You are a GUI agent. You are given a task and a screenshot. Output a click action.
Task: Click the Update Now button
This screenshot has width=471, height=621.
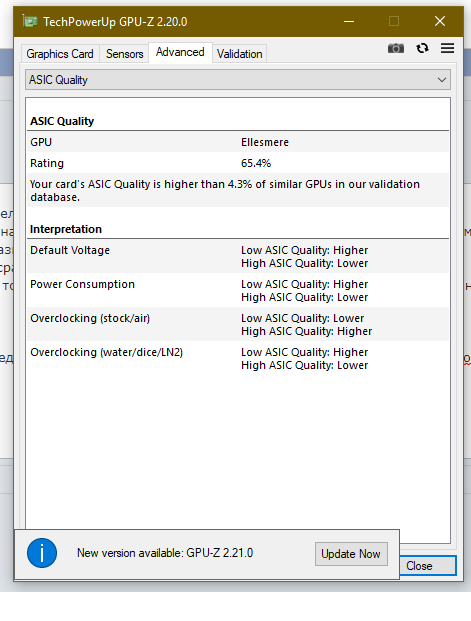tap(351, 554)
